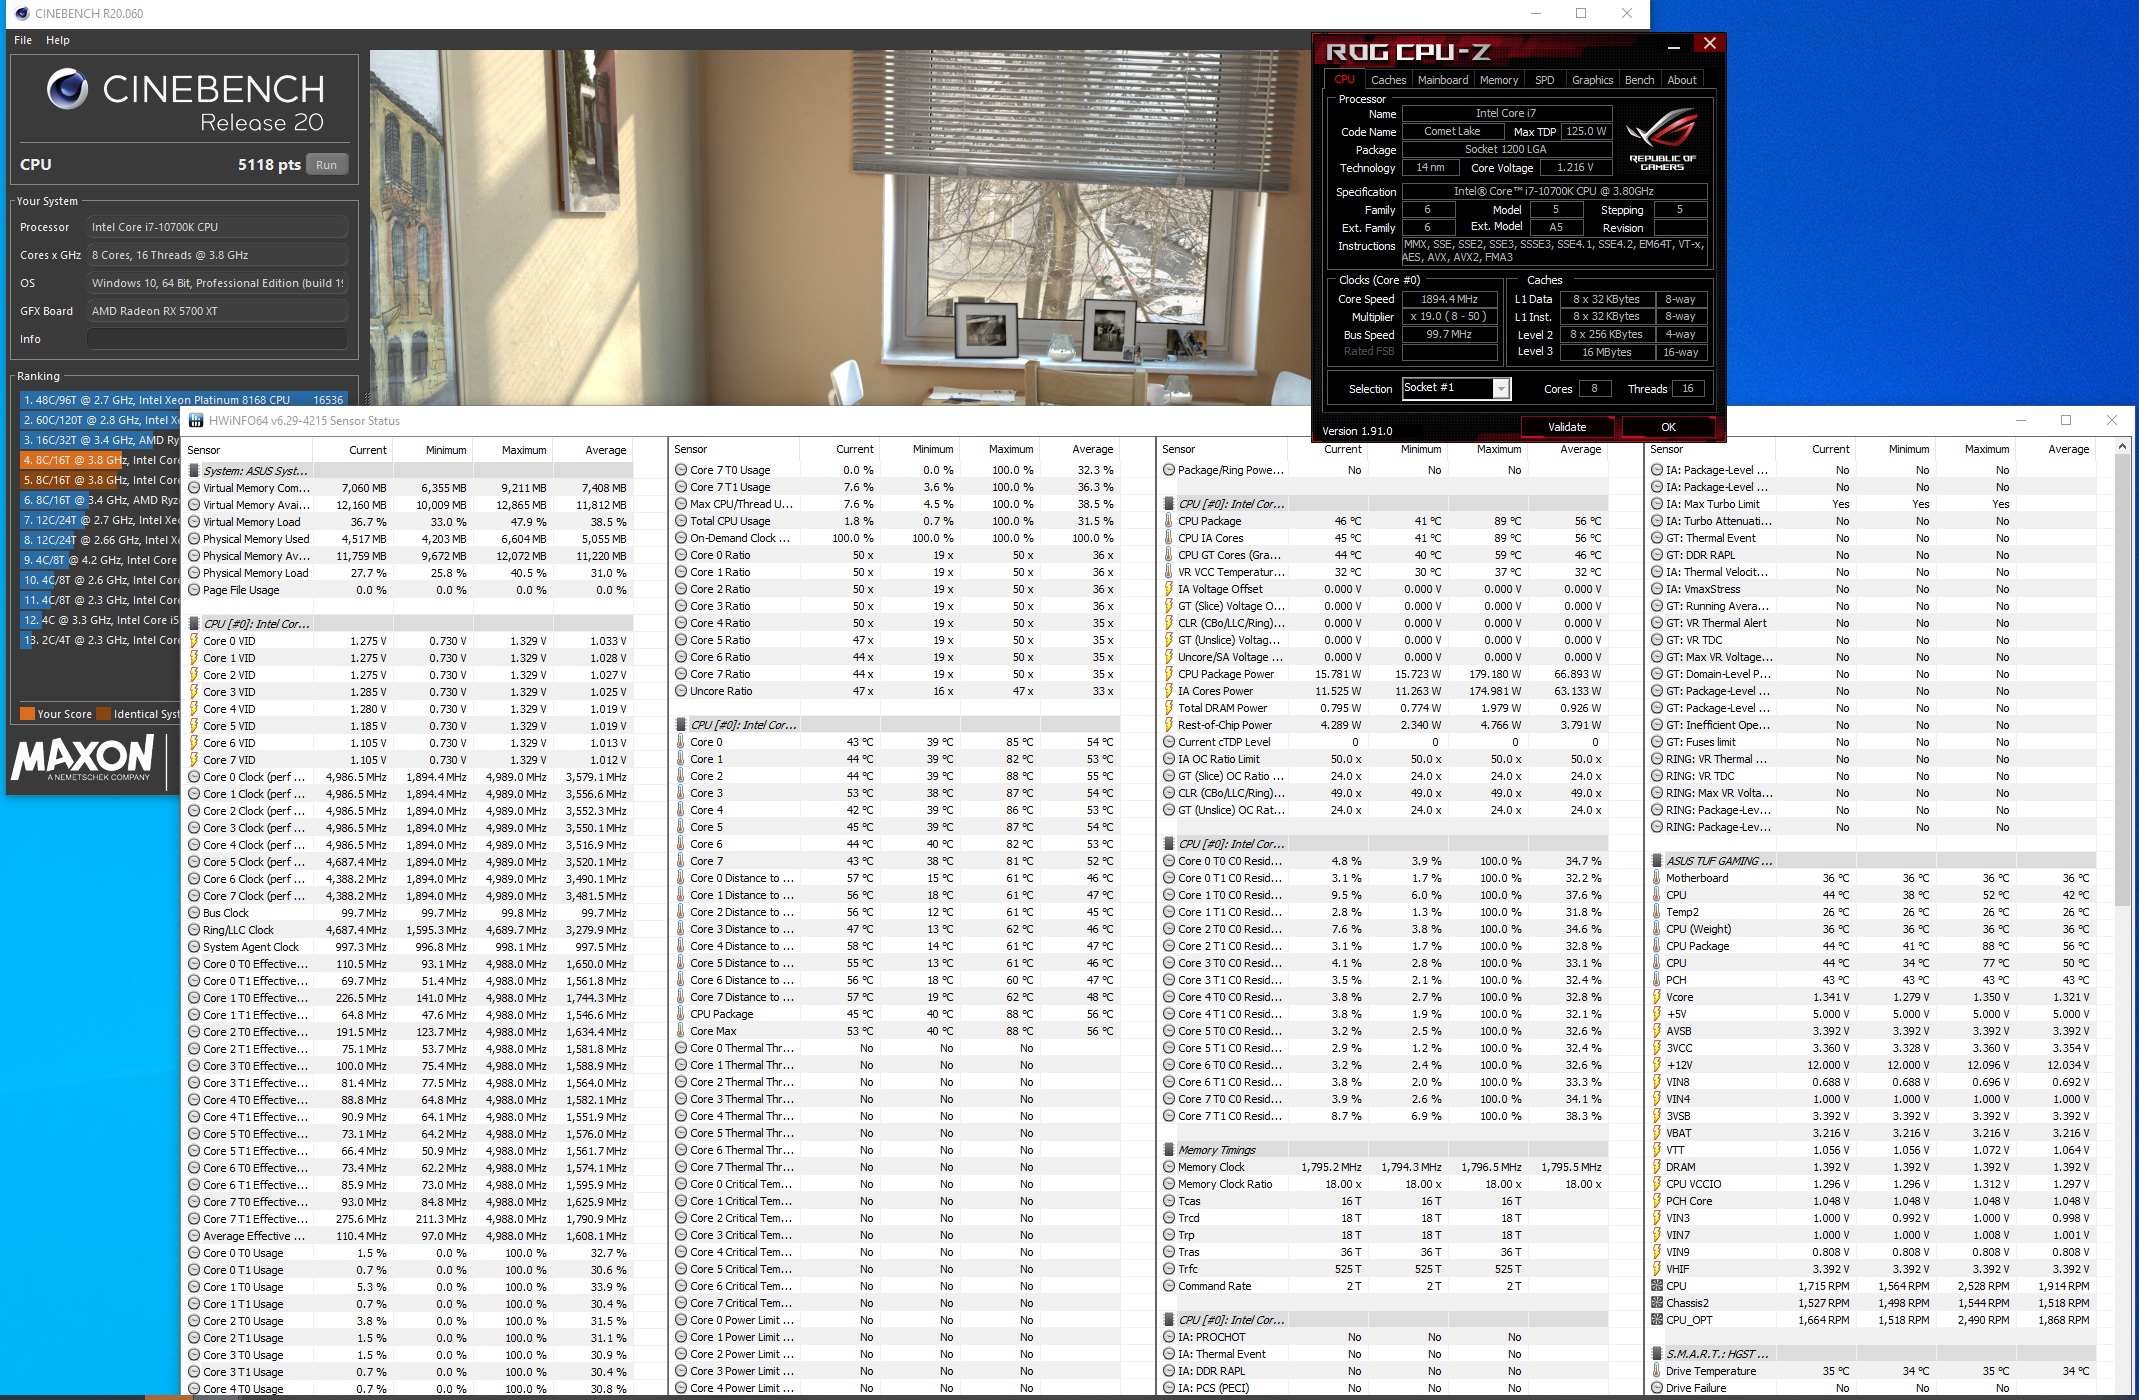The image size is (2139, 1400).
Task: Collapse the ASUS TUF GAMING sensor group
Action: tap(1657, 861)
